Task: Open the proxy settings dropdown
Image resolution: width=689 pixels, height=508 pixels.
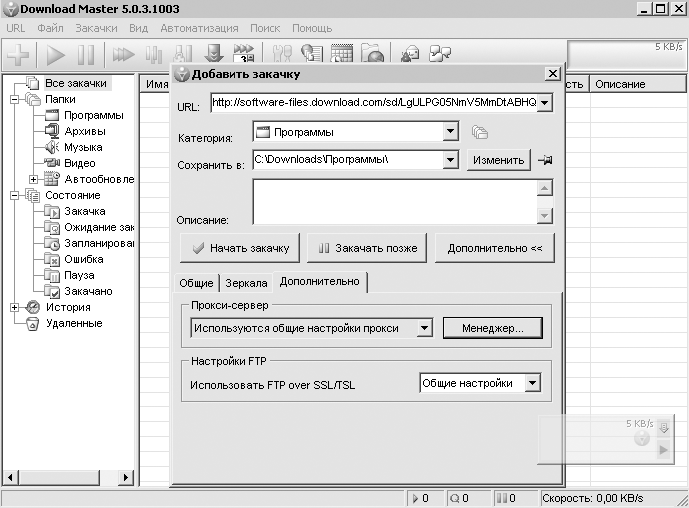Action: (x=424, y=328)
